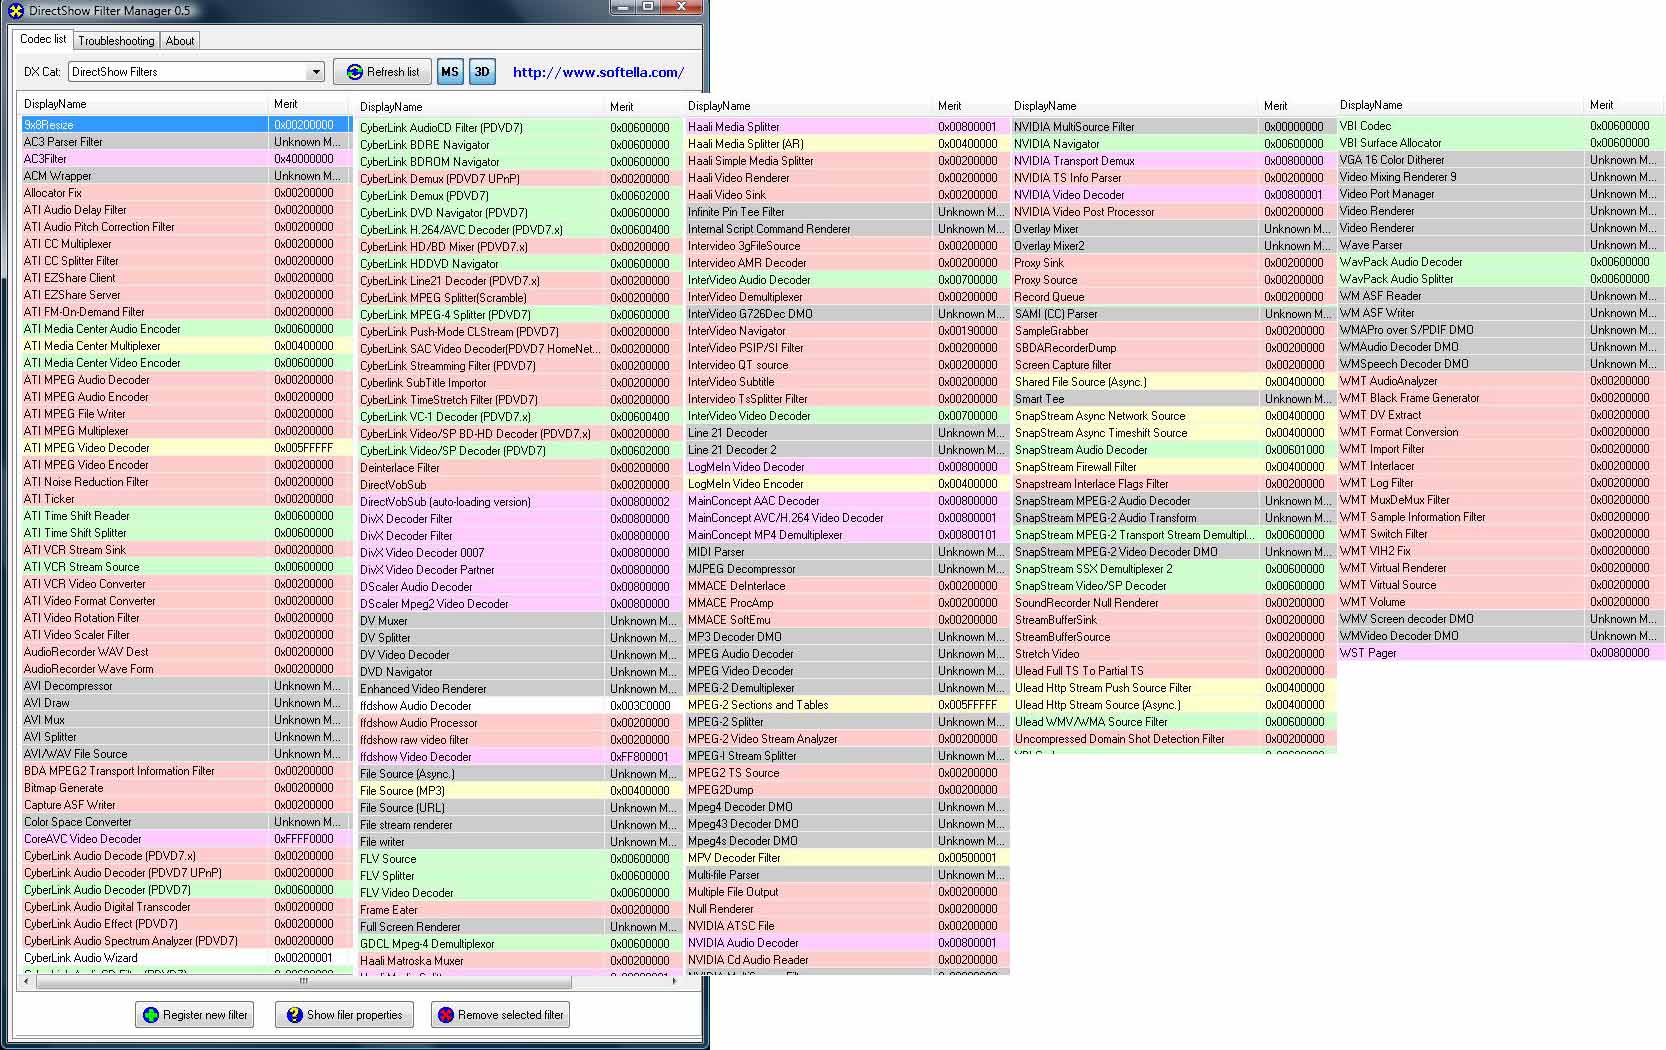Screen dimensions: 1666x1050
Task: Click Remove selected filter button
Action: pyautogui.click(x=500, y=1015)
